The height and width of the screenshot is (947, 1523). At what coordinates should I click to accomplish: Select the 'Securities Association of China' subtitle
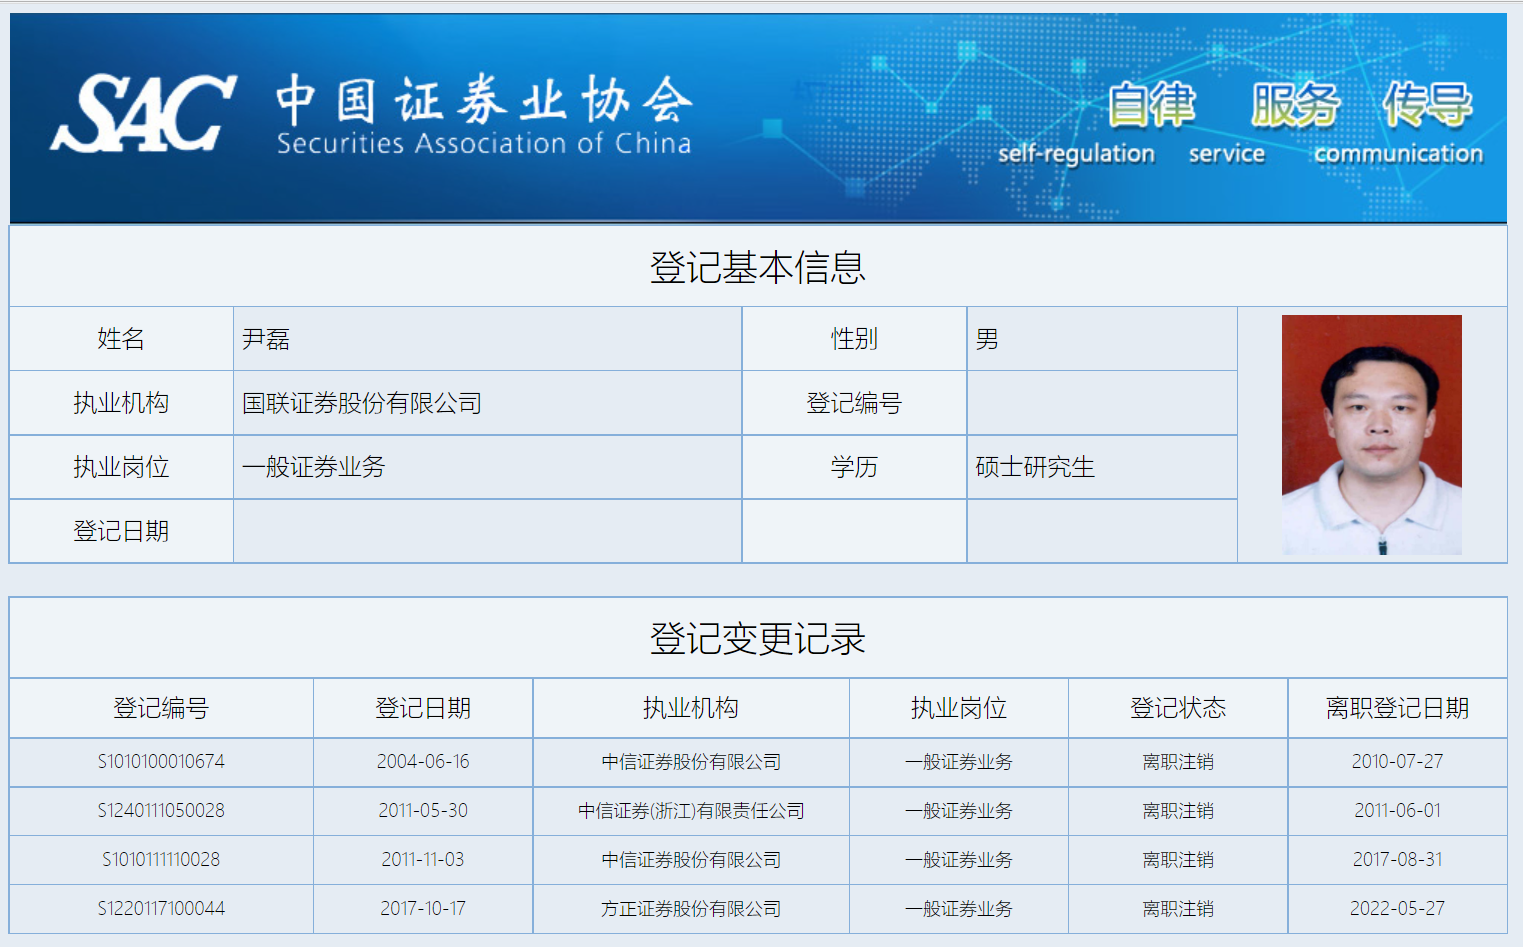(x=484, y=144)
